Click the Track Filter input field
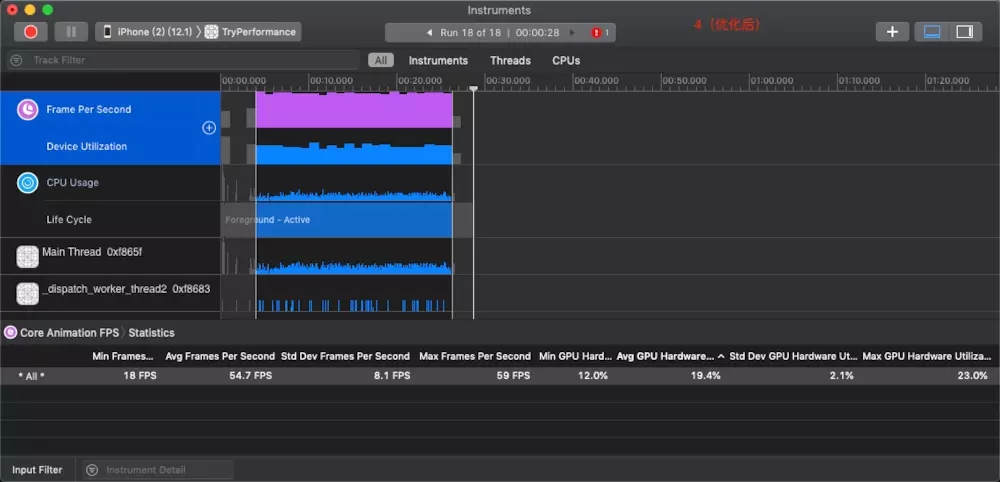Screen dimensions: 1000x482 [183, 60]
